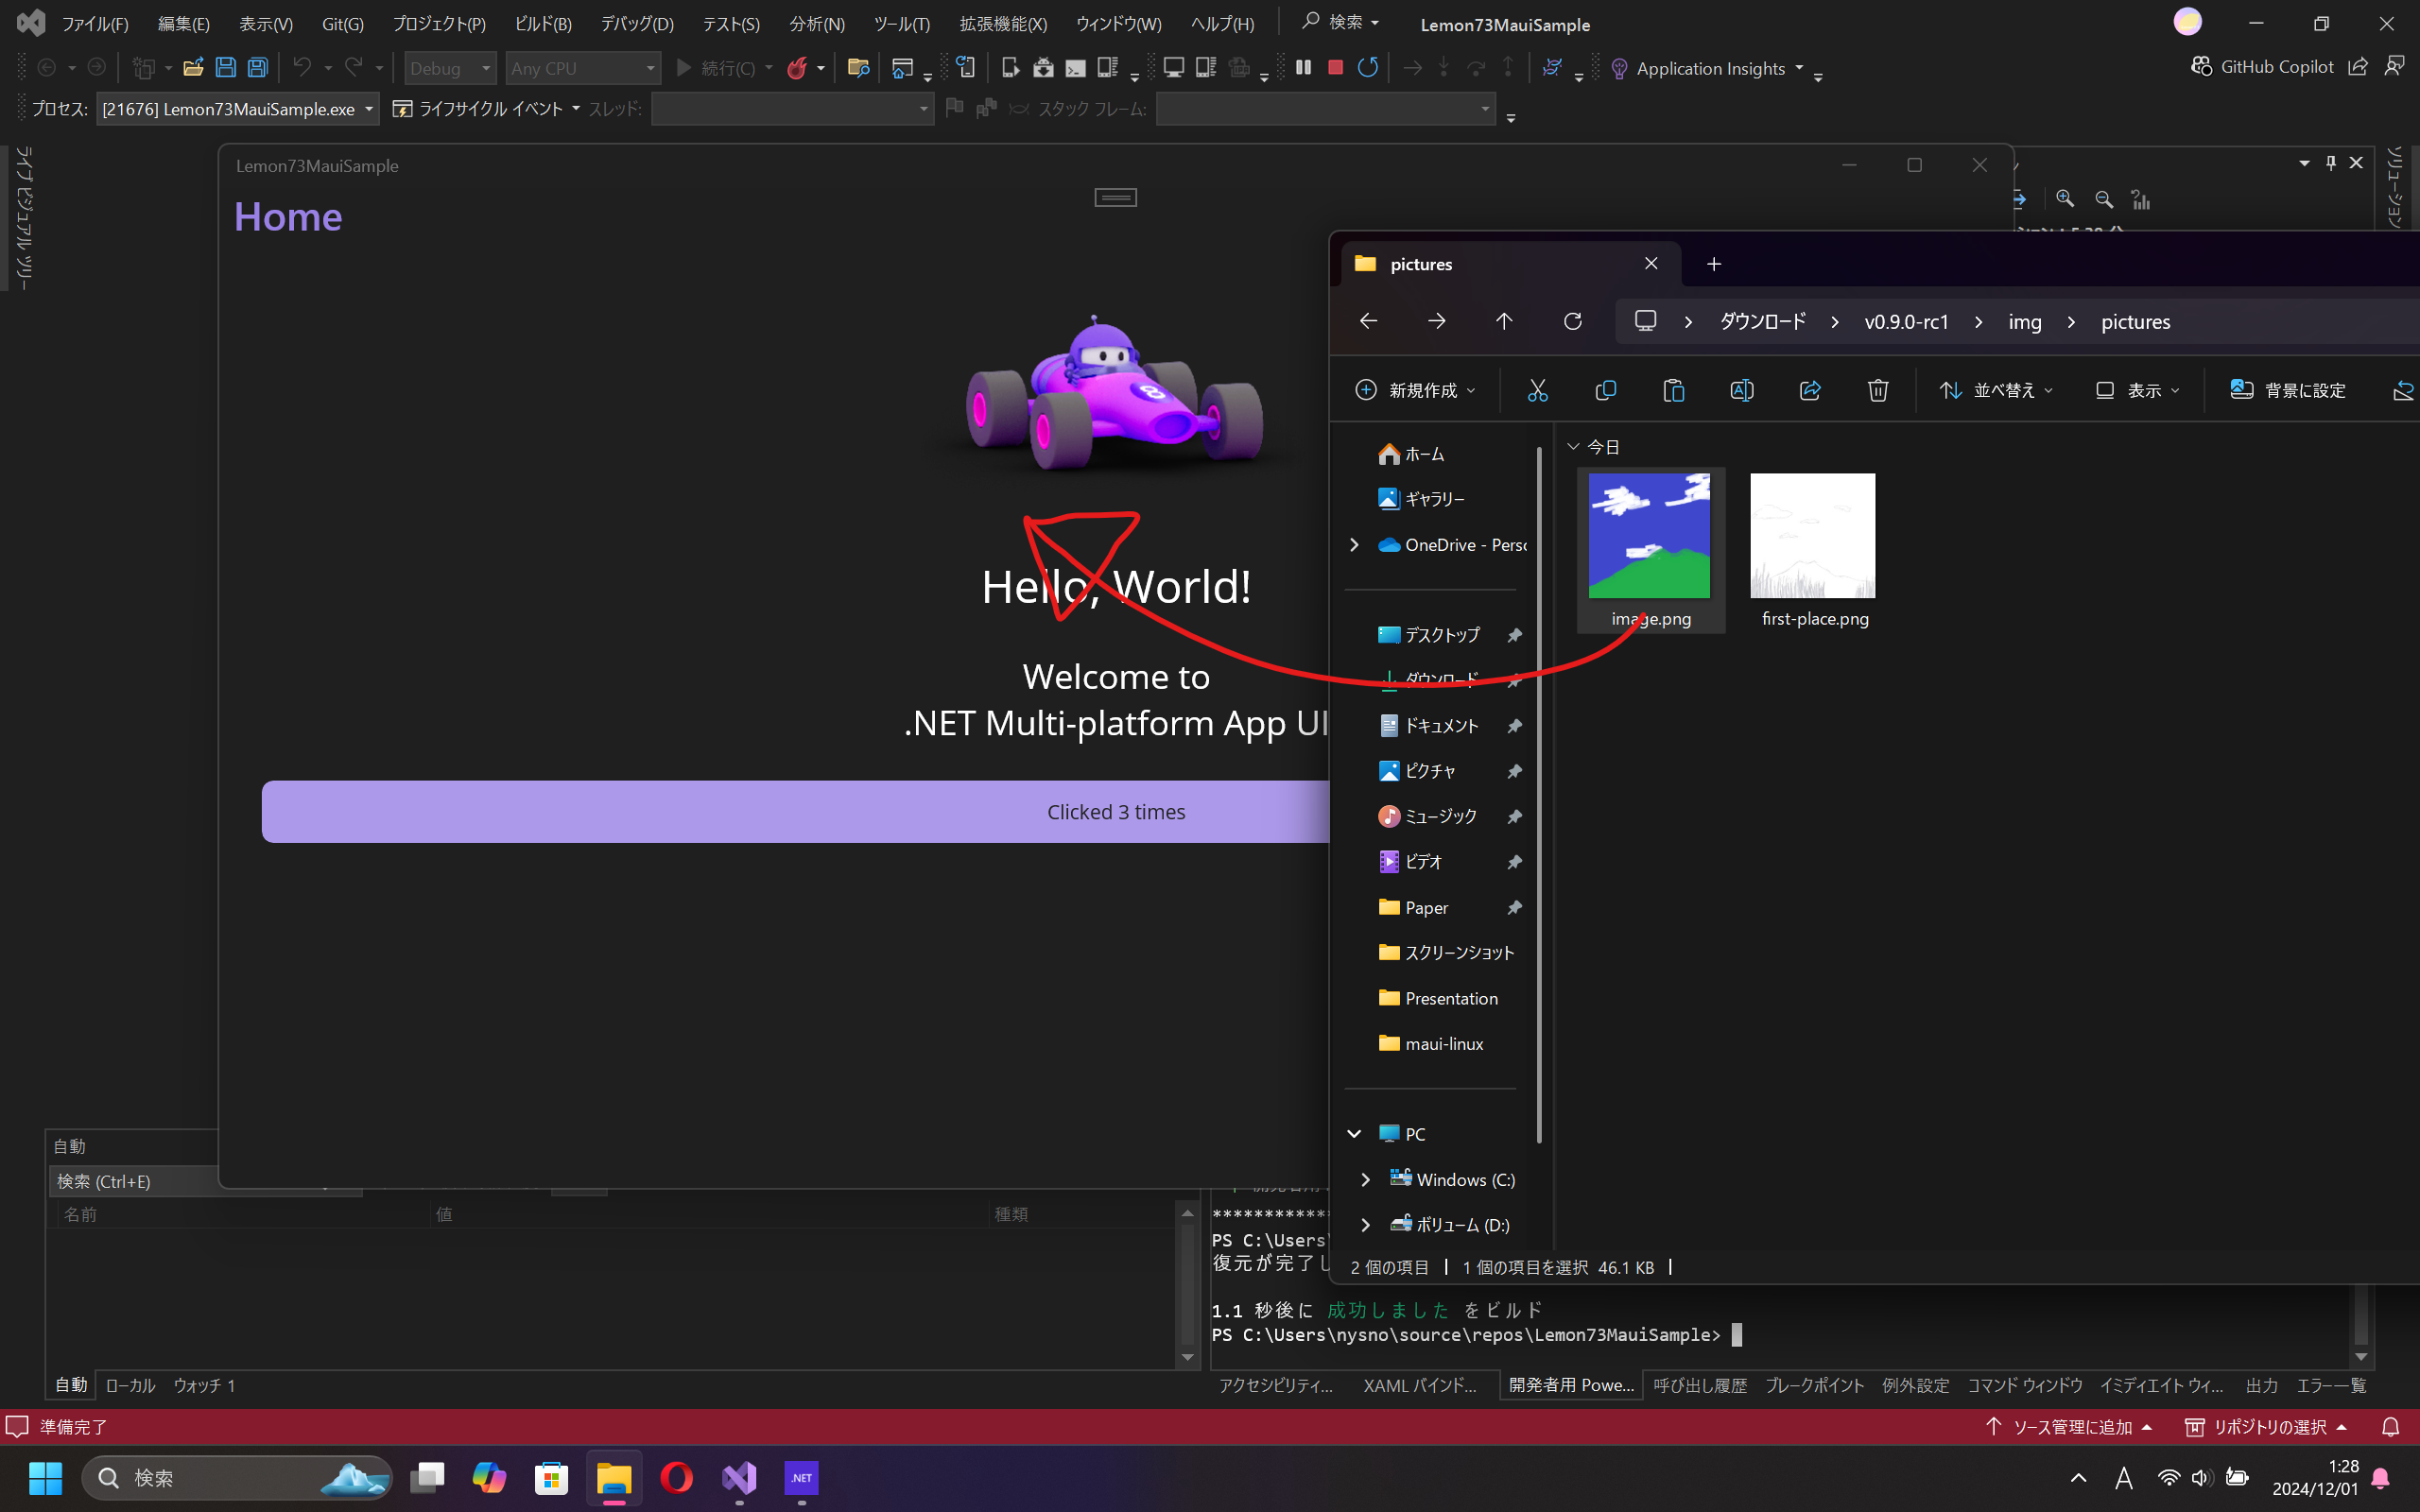Switch to the エラー一覧 tab
Screen dimensions: 2420x1512
[x=2331, y=1385]
